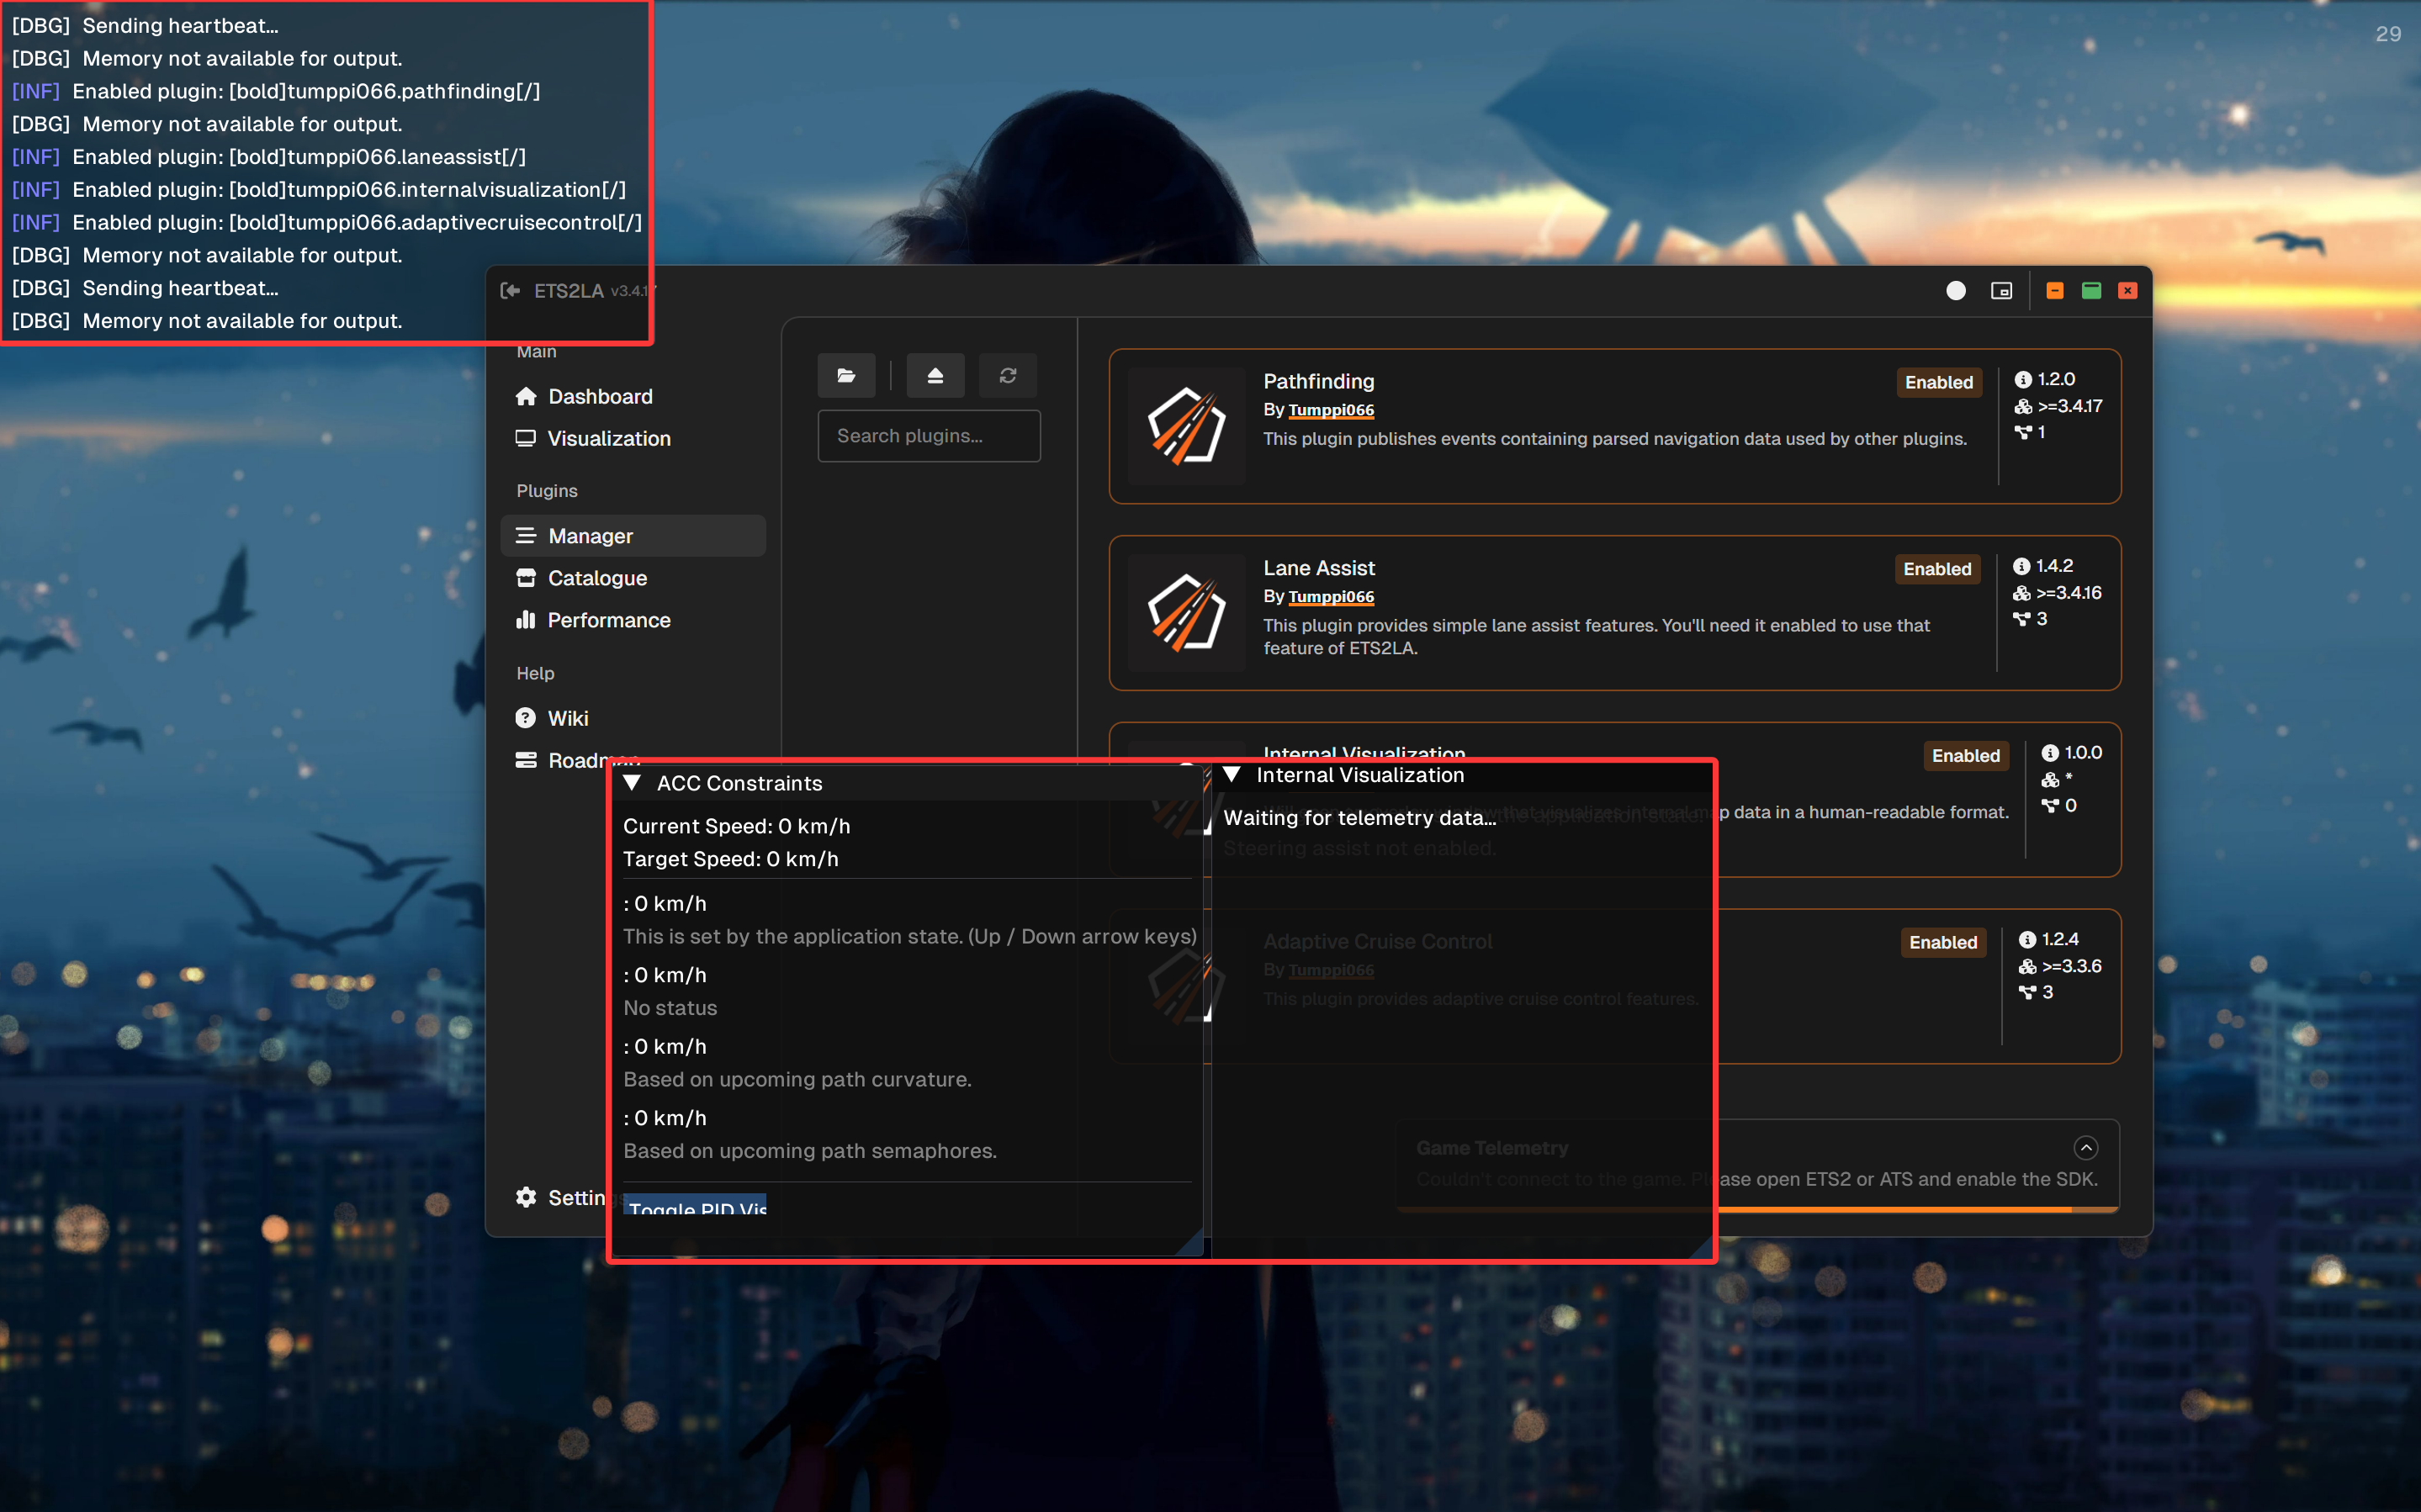Click the Lane Assist plugin logo
The image size is (2421, 1512).
click(1186, 613)
